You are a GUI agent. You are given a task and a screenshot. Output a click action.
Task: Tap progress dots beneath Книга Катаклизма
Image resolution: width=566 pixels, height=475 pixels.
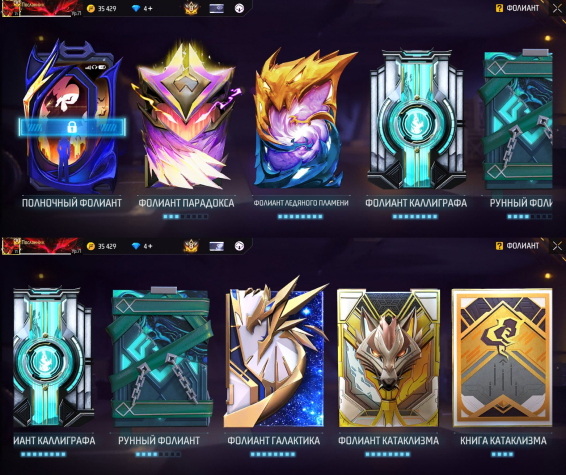502,454
